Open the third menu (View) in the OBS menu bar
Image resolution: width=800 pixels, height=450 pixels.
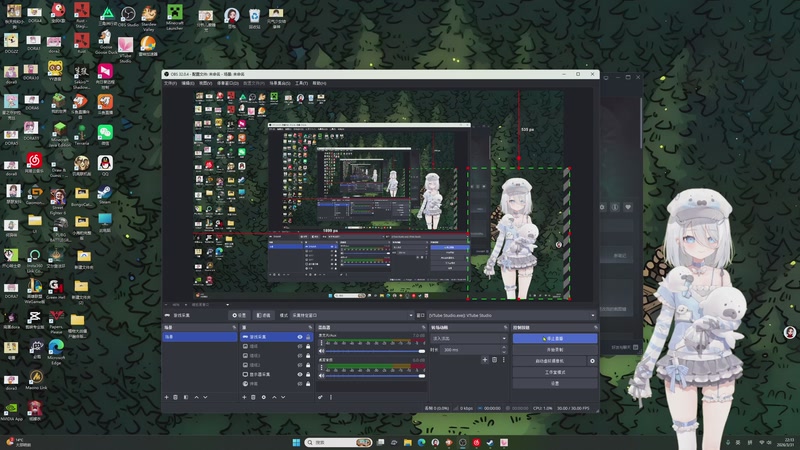205,83
